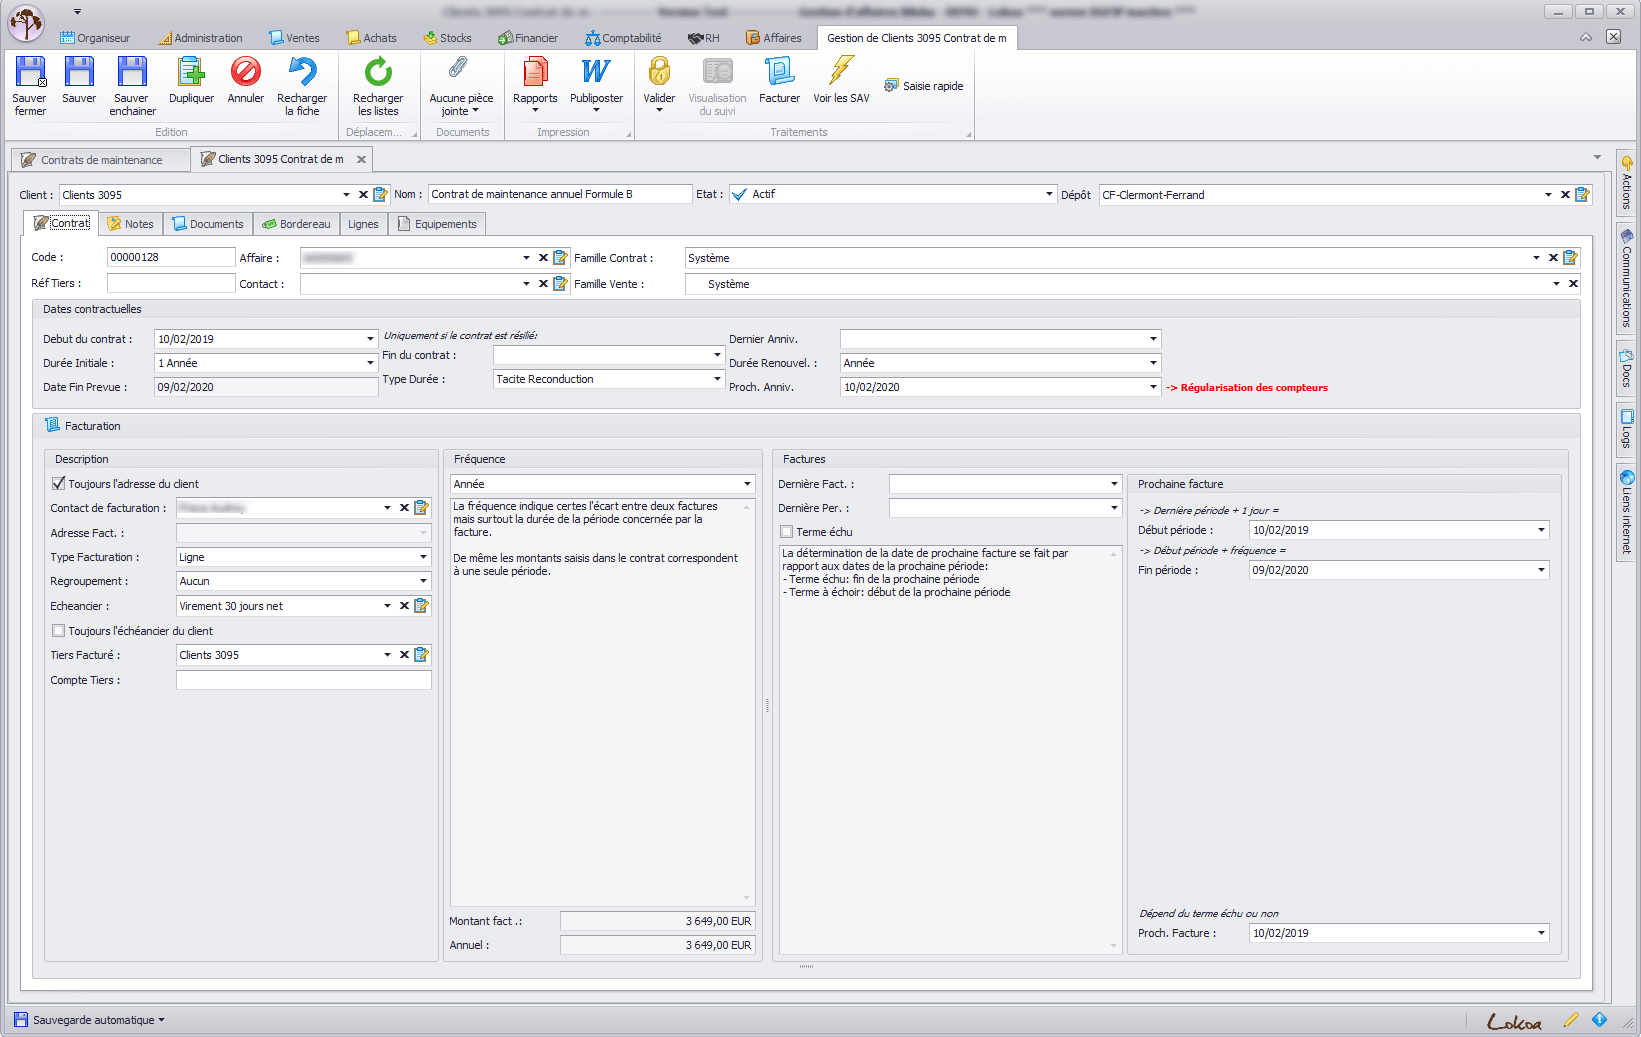The width and height of the screenshot is (1641, 1037).
Task: Open the Ventes menu
Action: tap(294, 38)
